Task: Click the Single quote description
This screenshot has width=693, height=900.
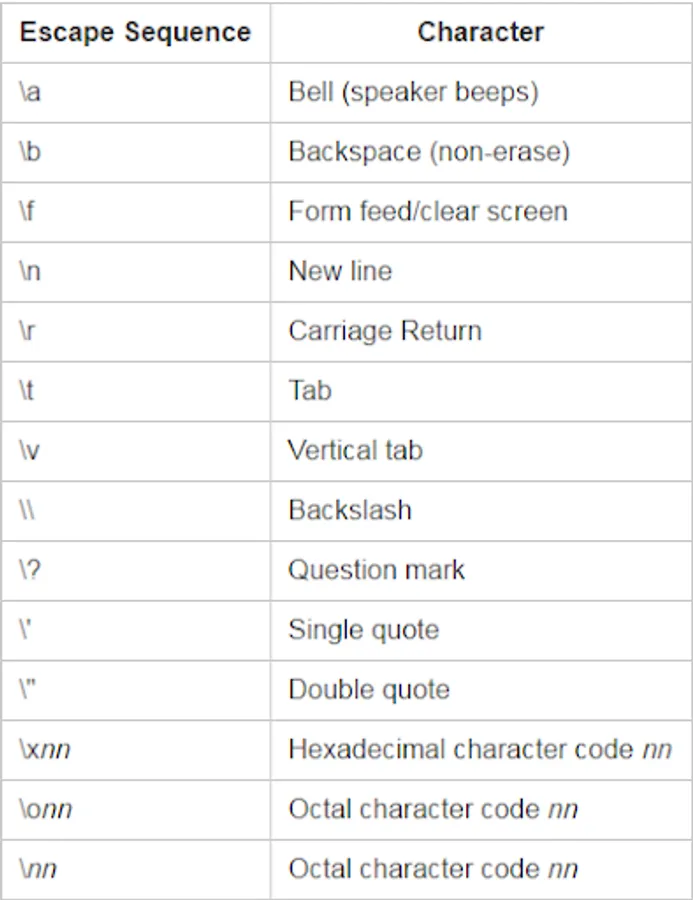Action: [363, 630]
